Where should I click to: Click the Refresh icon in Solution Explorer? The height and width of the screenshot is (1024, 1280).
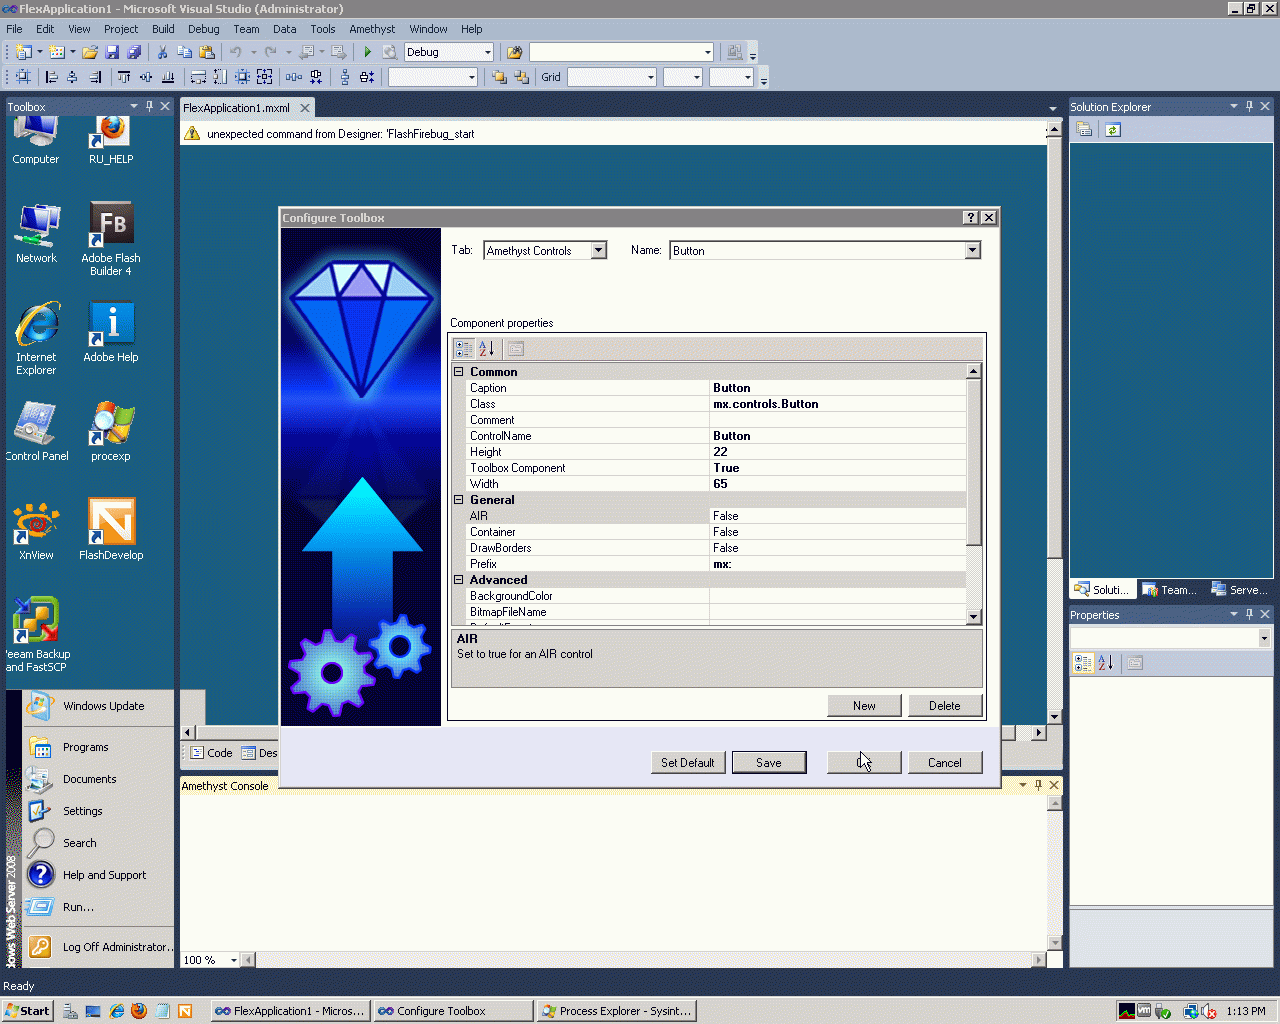pos(1113,130)
